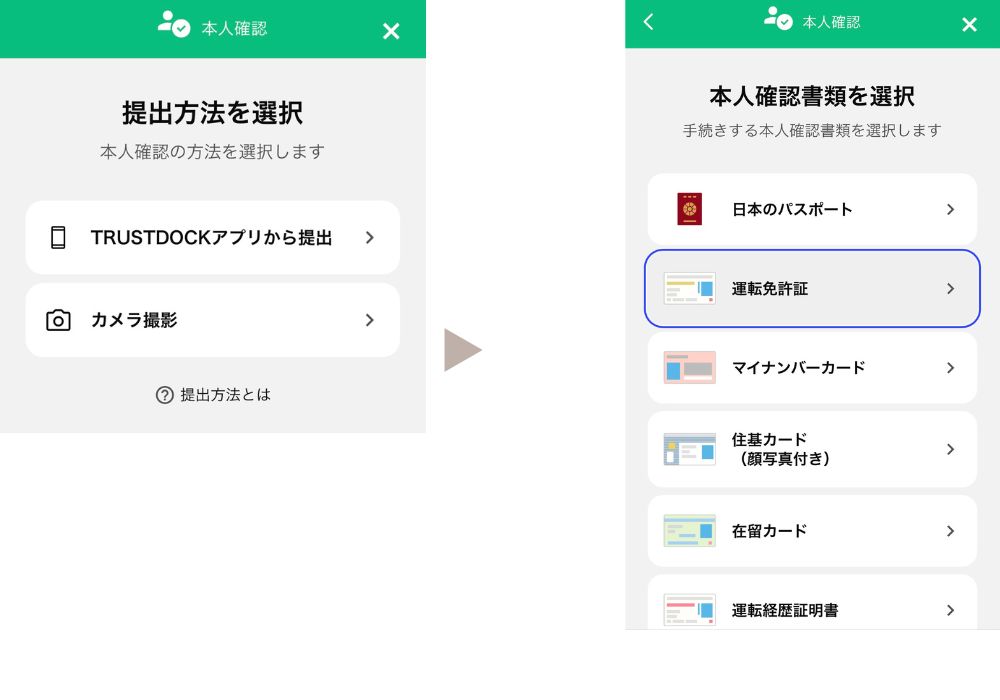
Task: Click the red Japanese passport icon
Action: tap(689, 209)
